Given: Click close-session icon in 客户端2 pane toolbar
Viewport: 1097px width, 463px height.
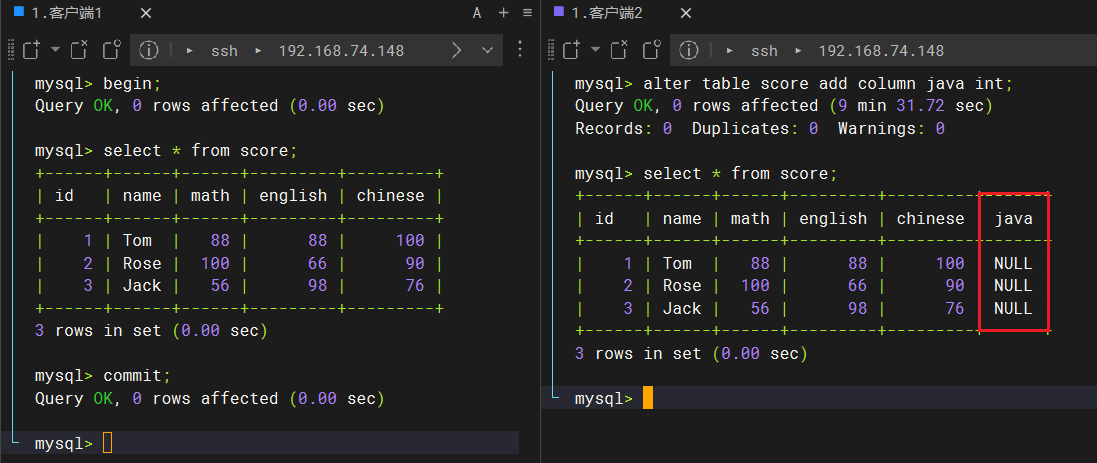Looking at the screenshot, I should click(620, 50).
